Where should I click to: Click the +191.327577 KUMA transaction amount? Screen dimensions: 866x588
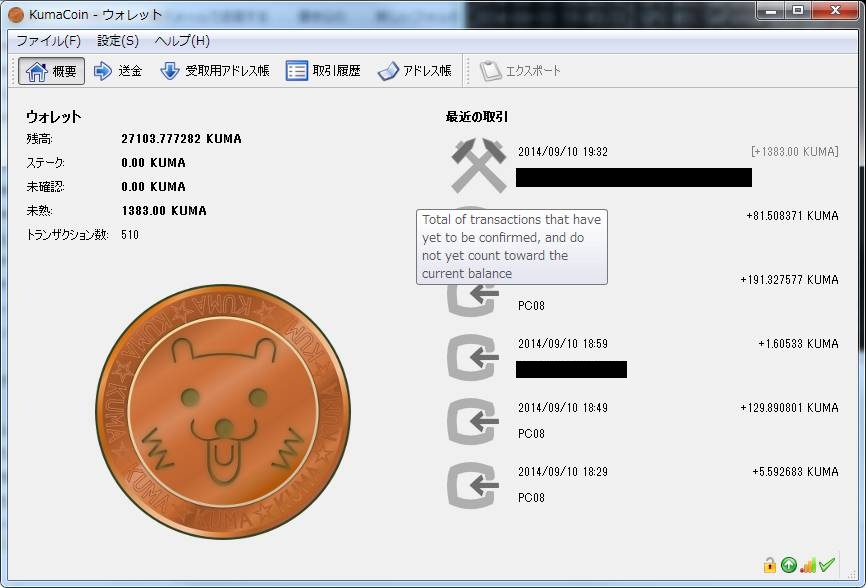click(789, 280)
